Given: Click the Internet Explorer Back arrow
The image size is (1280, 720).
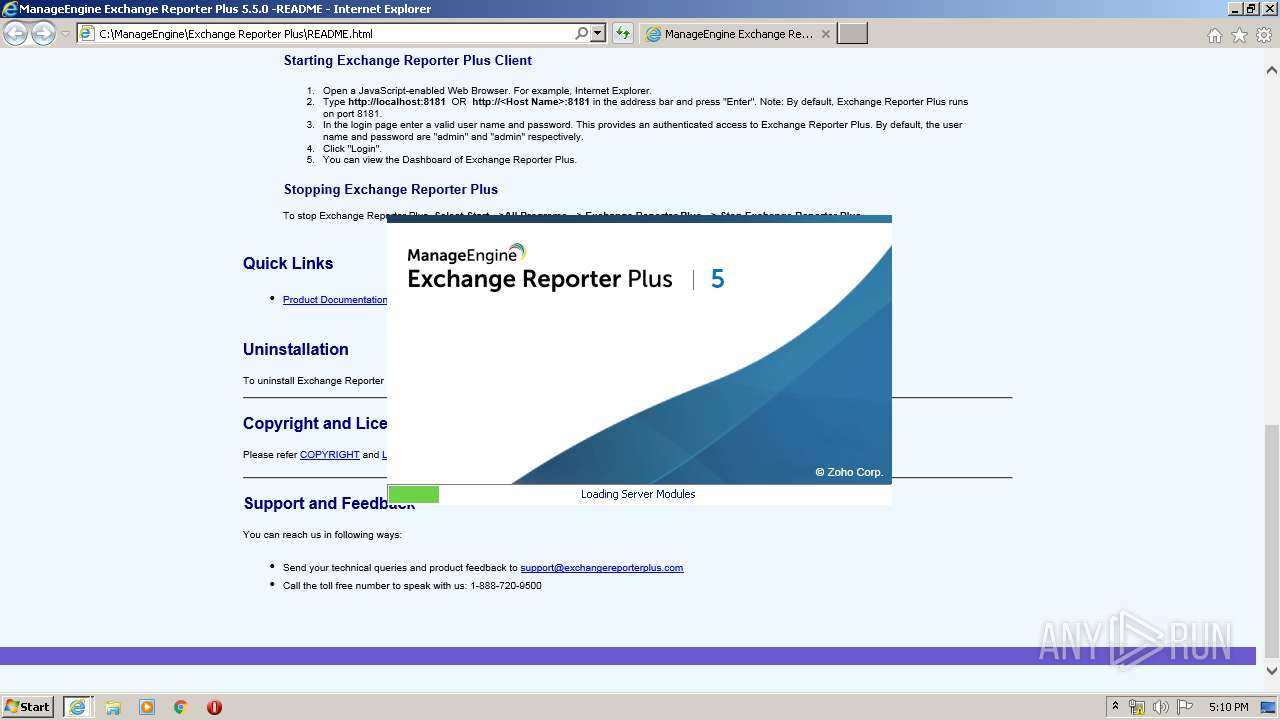Looking at the screenshot, I should (16, 34).
